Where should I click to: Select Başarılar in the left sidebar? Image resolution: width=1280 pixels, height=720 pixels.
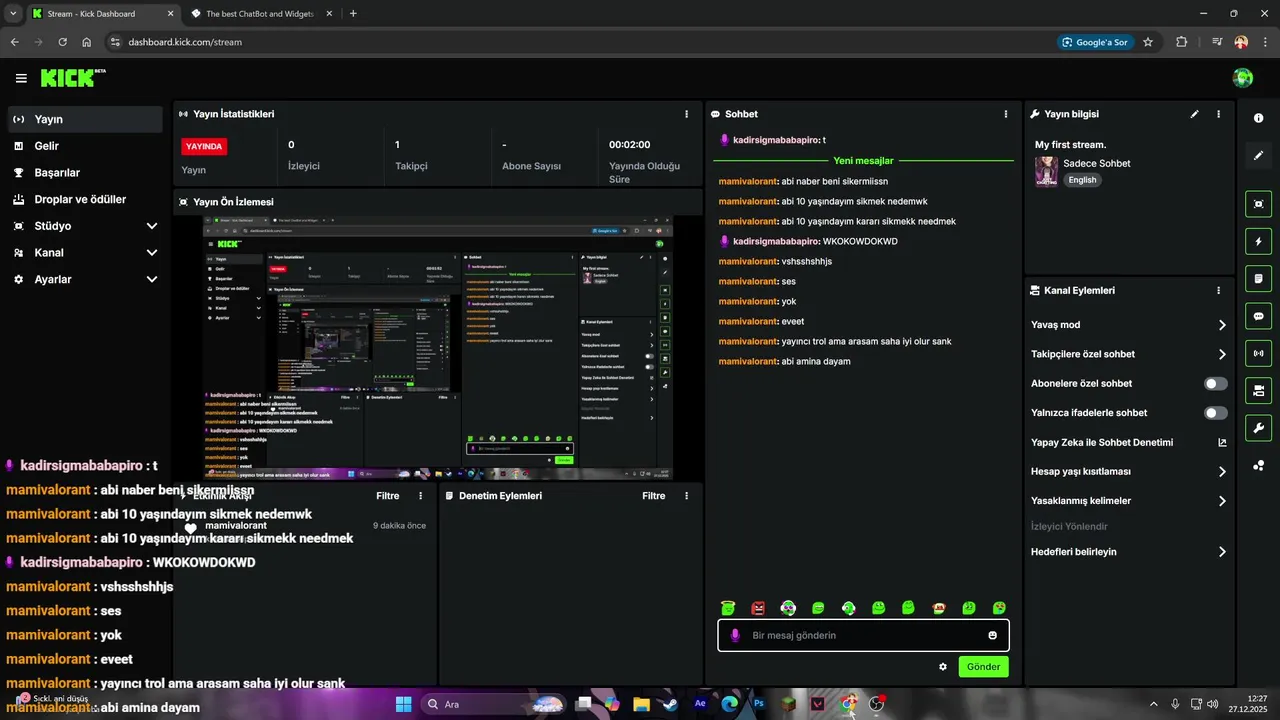point(86,172)
